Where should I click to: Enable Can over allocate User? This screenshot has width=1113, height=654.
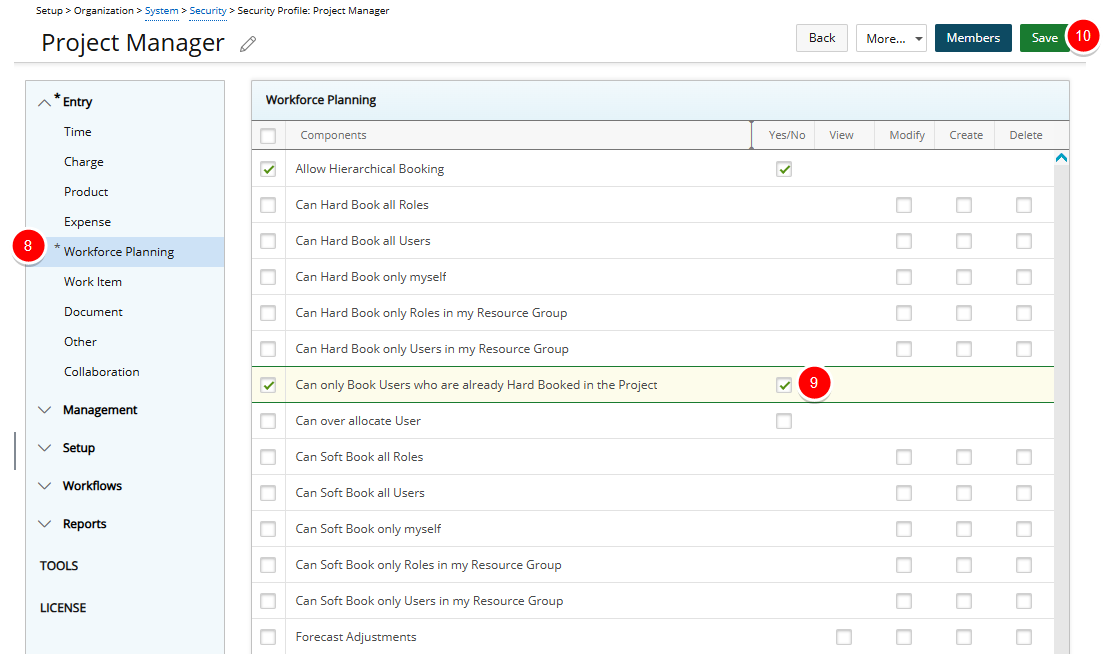(783, 421)
